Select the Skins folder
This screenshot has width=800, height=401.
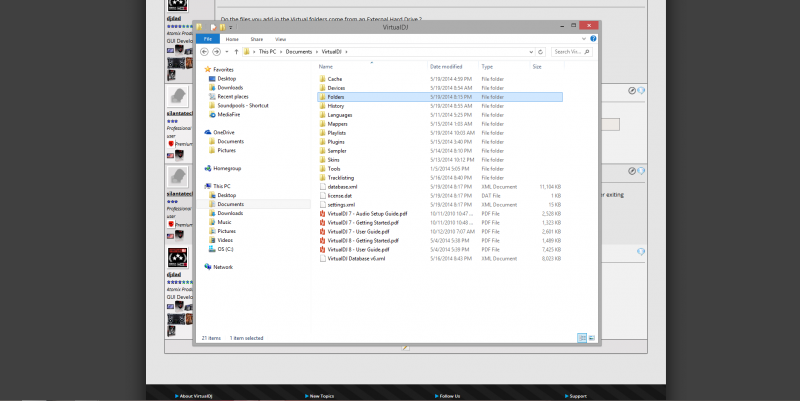[333, 160]
